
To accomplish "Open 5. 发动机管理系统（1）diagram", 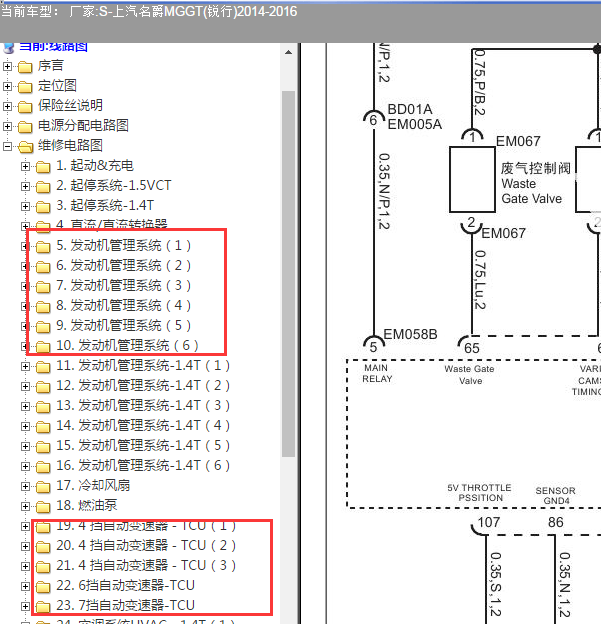I will pos(124,246).
